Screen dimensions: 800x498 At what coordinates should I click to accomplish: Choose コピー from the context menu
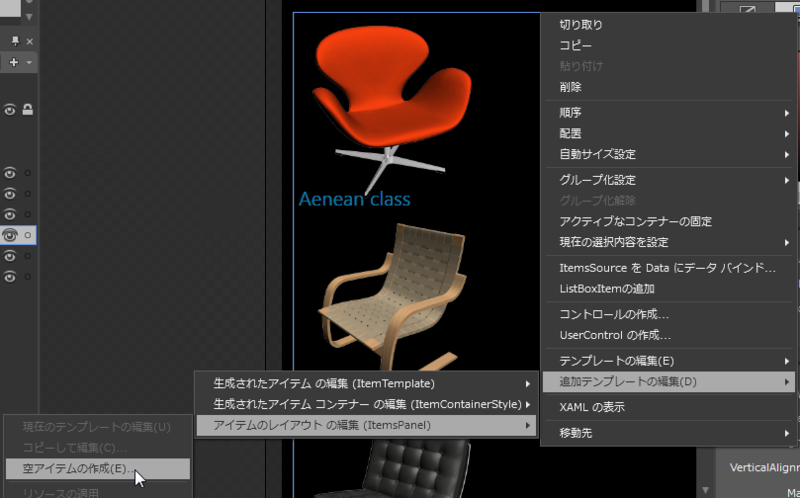pos(669,45)
